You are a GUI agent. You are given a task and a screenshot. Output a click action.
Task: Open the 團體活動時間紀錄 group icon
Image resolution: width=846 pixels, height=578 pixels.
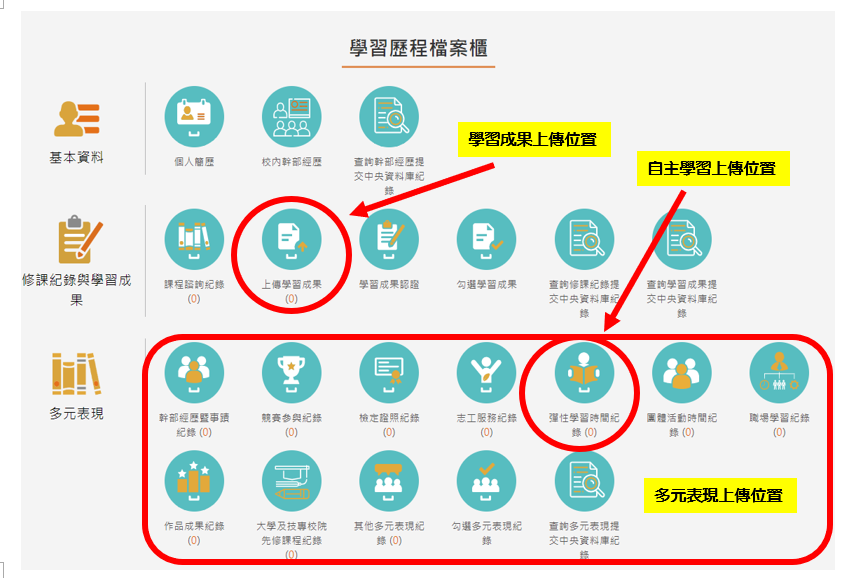681,372
